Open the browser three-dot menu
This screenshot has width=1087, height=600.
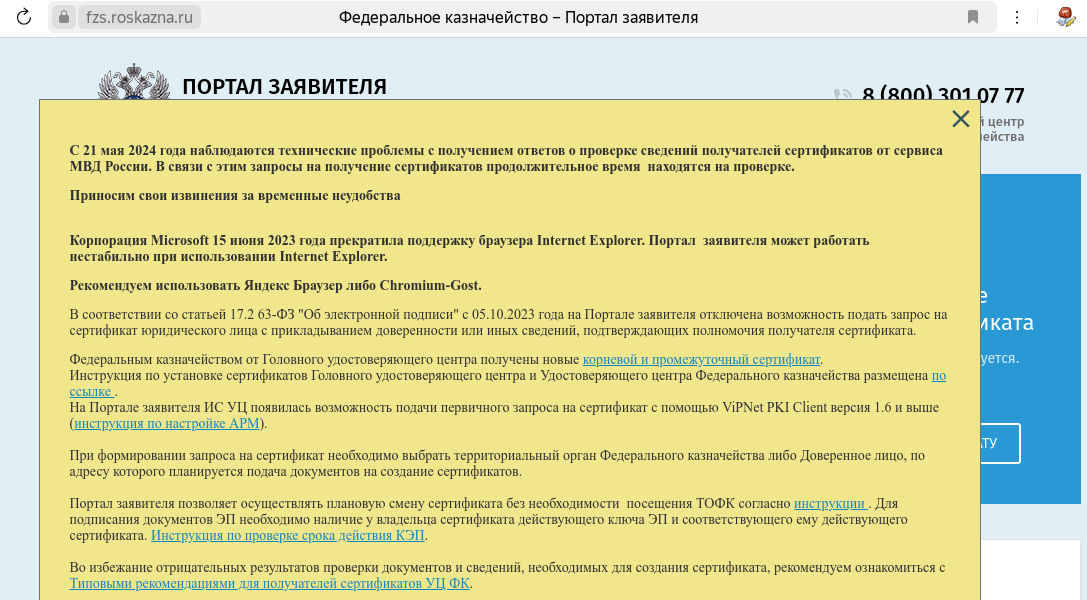tap(1017, 17)
